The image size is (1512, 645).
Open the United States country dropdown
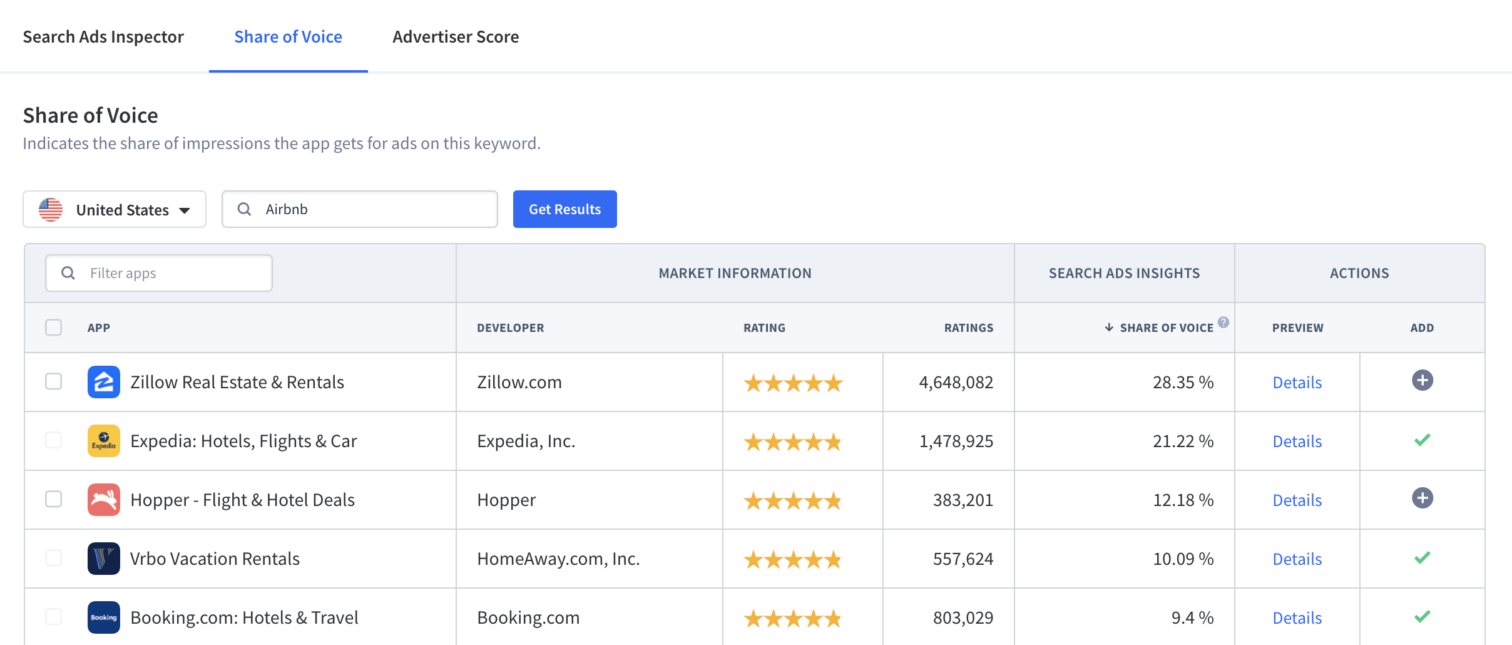[114, 209]
